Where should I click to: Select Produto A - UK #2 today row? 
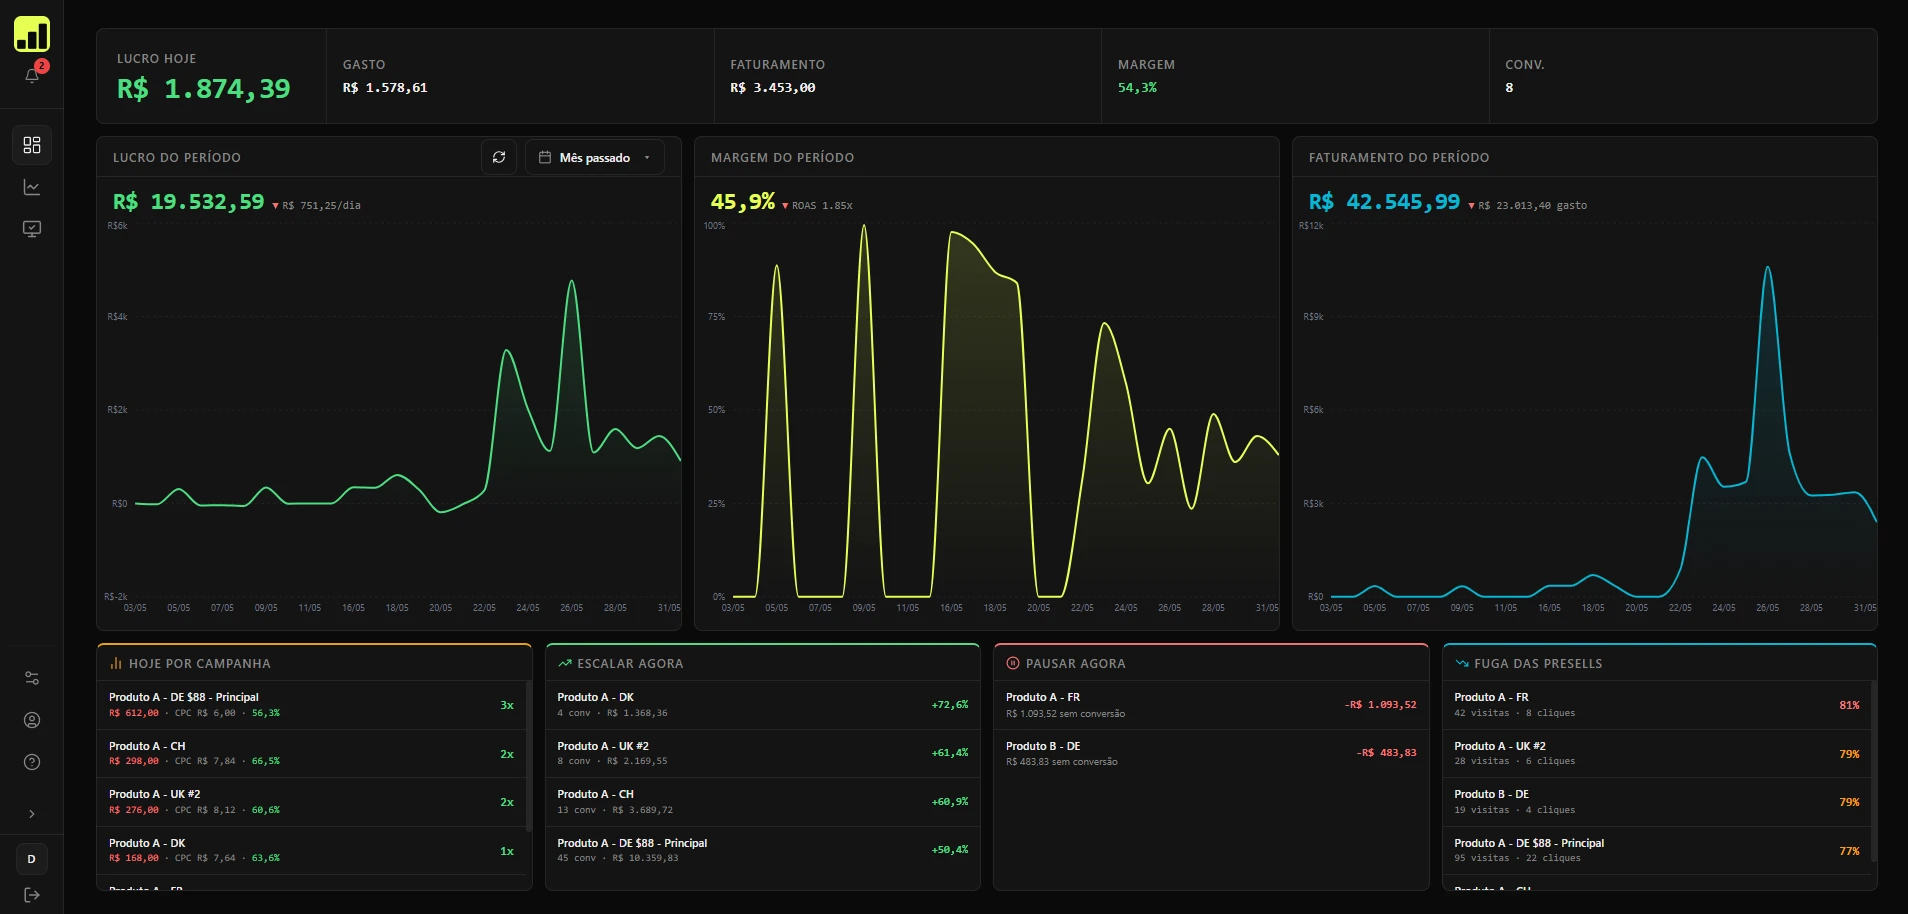click(312, 802)
